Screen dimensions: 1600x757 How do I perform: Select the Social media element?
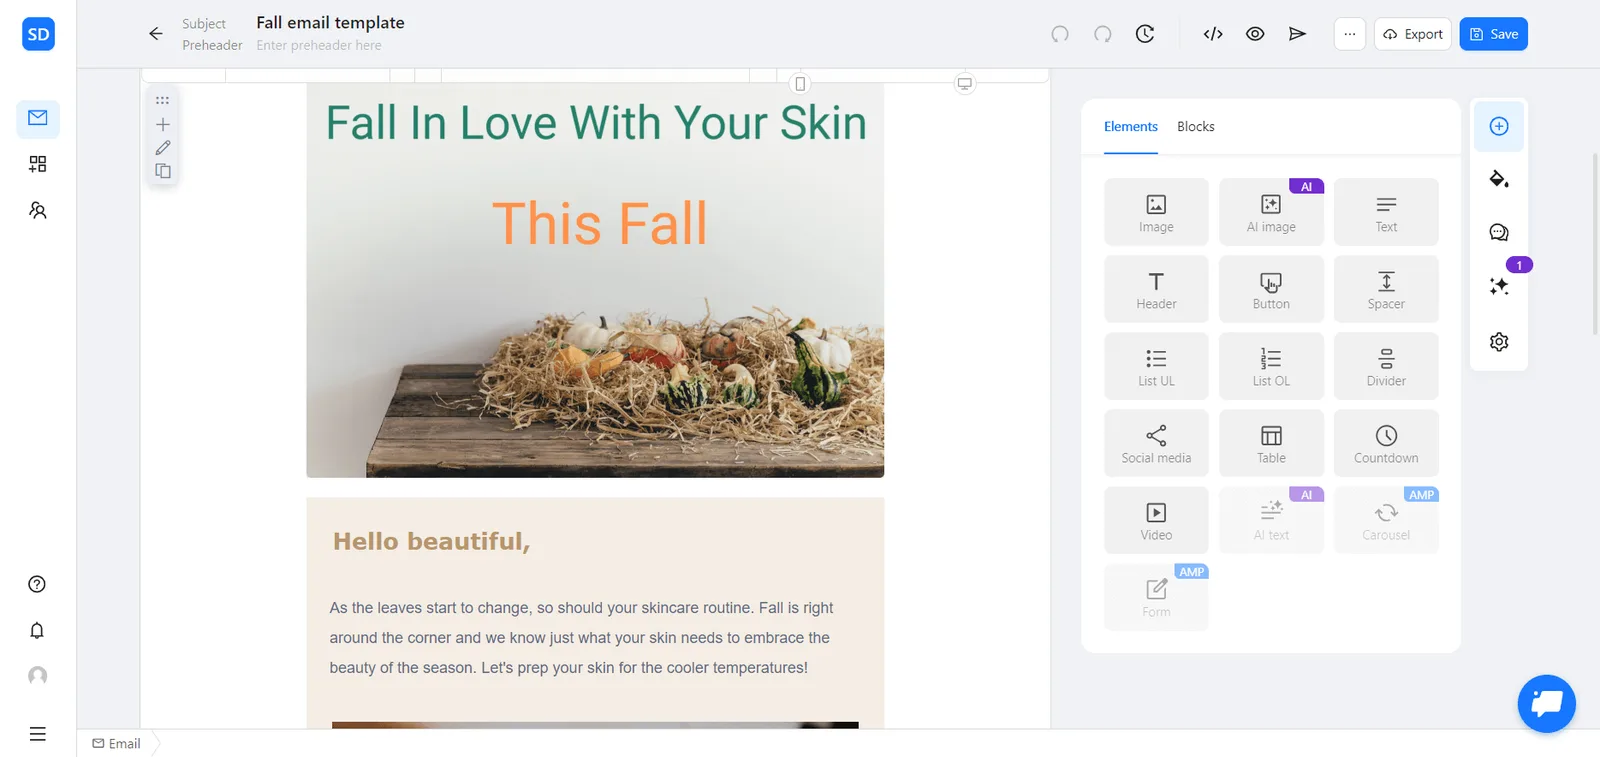tap(1156, 443)
